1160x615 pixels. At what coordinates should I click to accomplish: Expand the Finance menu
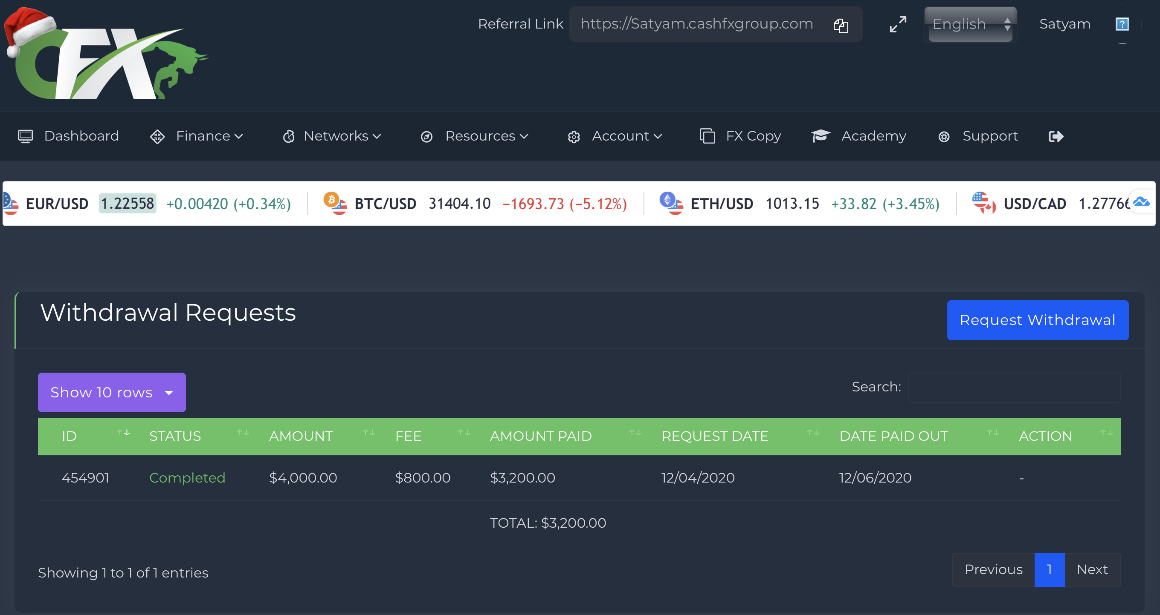198,136
